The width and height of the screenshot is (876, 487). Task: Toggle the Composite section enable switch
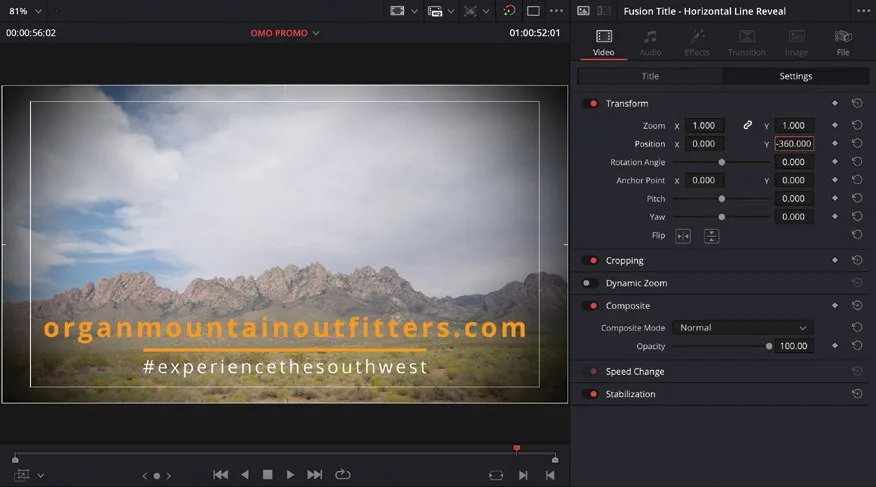[x=590, y=305]
